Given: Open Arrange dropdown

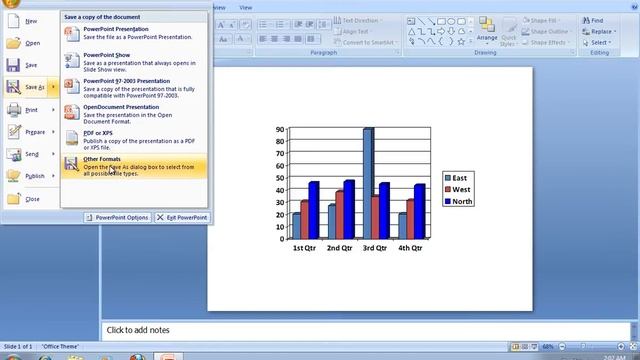Looking at the screenshot, I should pyautogui.click(x=487, y=31).
